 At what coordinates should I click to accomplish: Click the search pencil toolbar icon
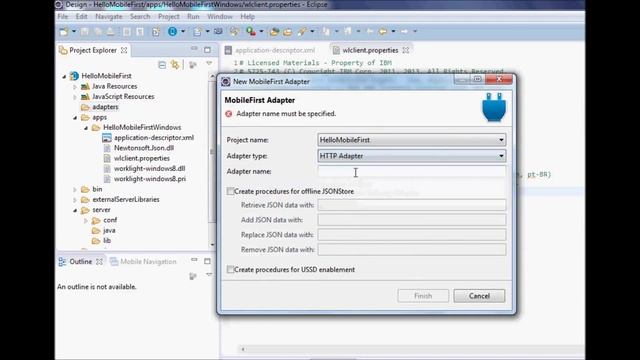pyautogui.click(x=302, y=31)
